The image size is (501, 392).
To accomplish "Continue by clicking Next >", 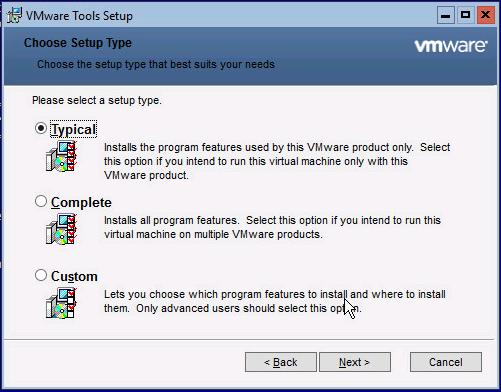I will 355,362.
